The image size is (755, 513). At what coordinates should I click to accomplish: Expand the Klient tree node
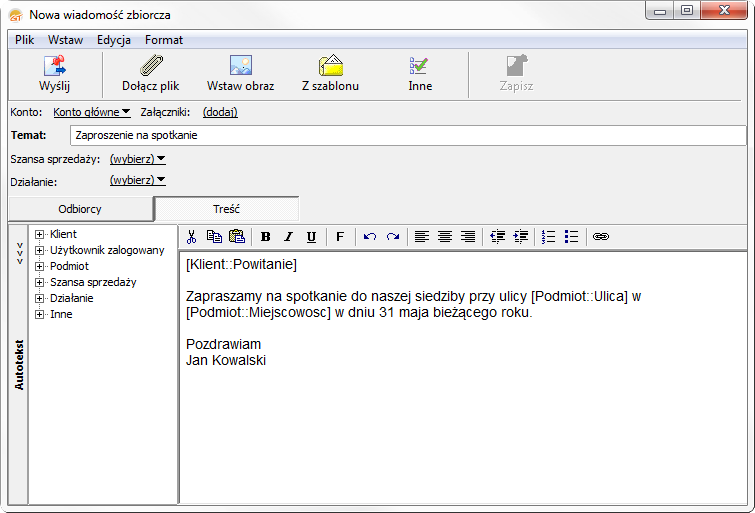pyautogui.click(x=39, y=234)
